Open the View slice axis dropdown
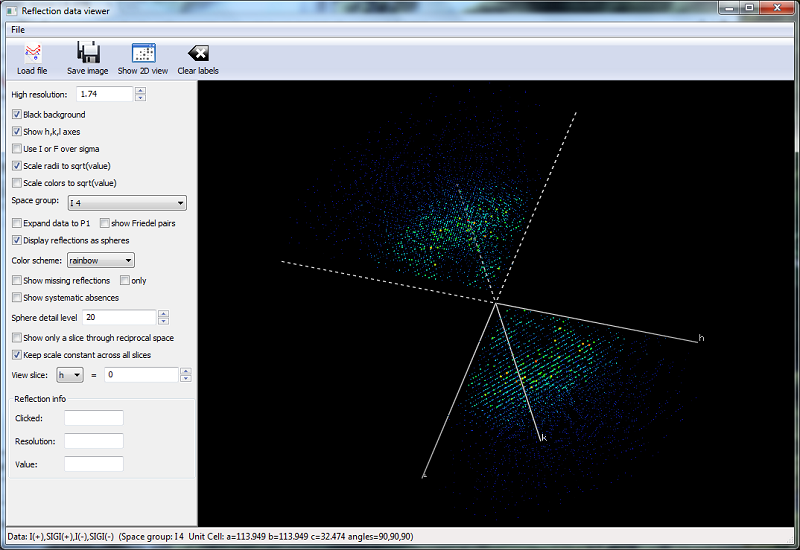 click(71, 375)
